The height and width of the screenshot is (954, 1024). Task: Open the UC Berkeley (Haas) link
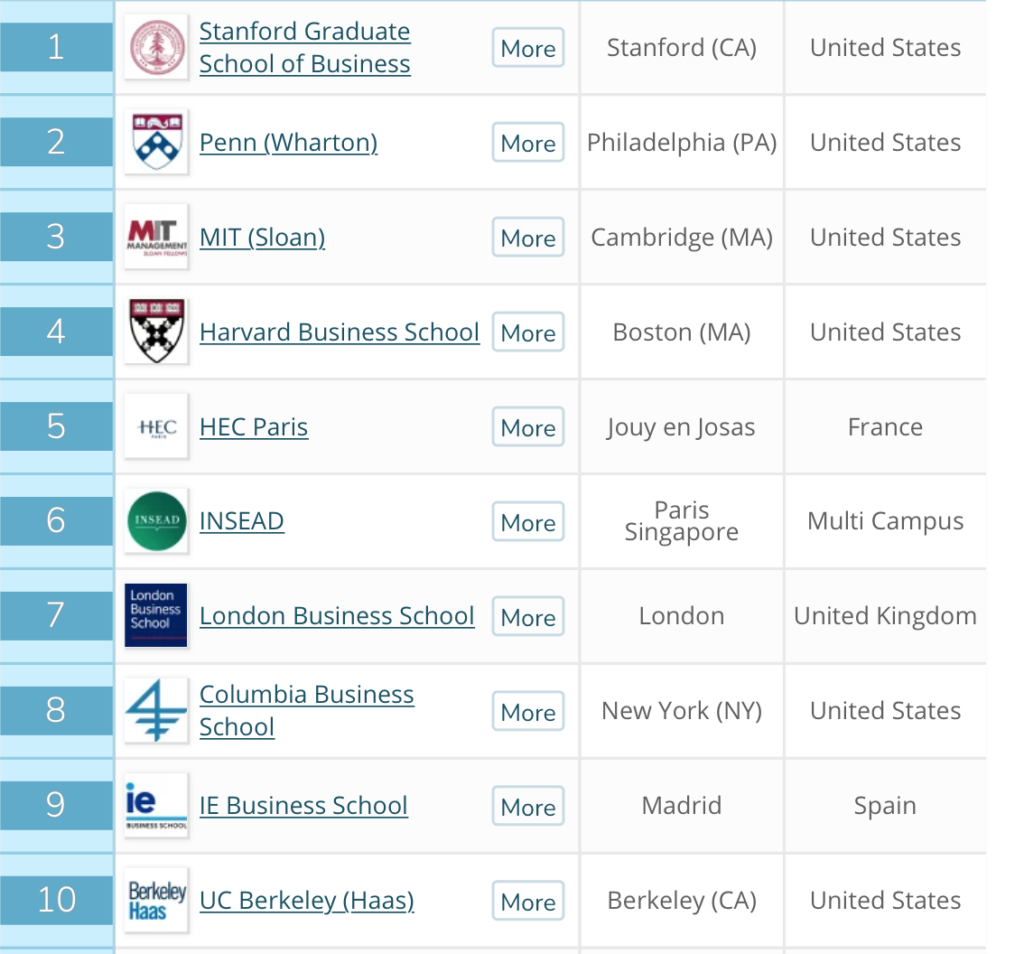[307, 900]
